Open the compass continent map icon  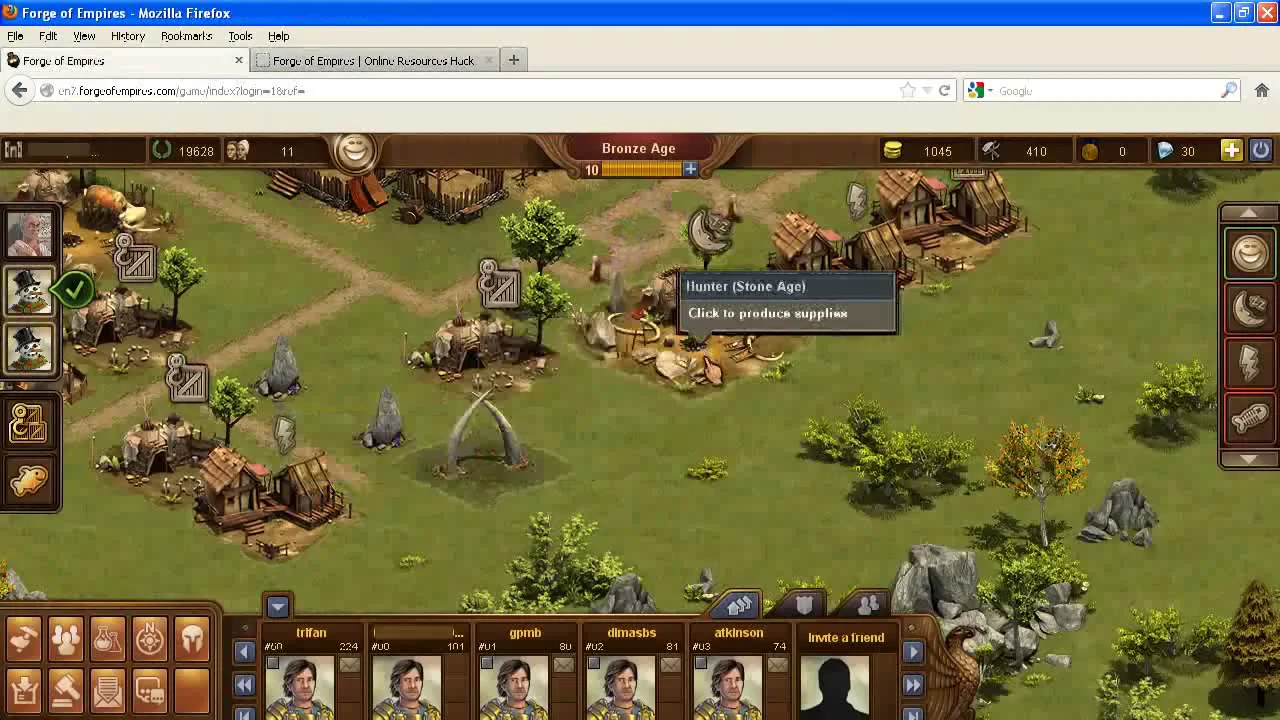(150, 638)
